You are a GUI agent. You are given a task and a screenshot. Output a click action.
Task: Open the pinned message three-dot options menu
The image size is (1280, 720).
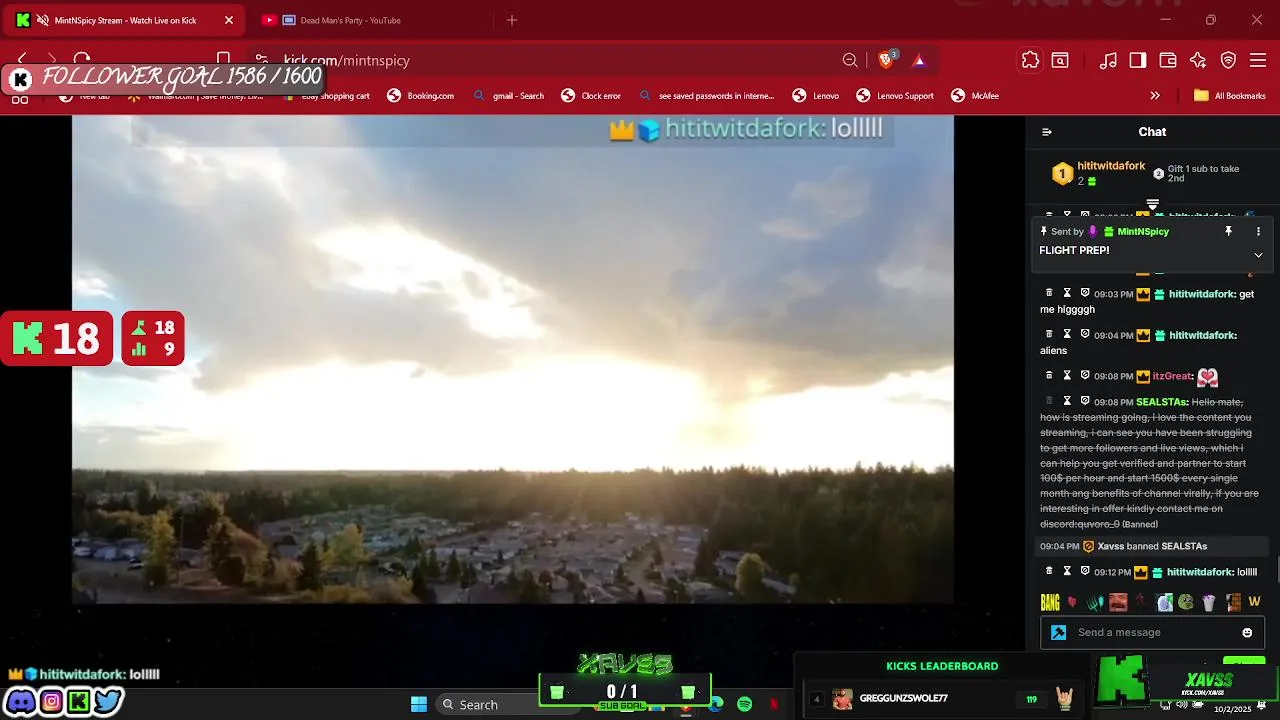(1258, 231)
